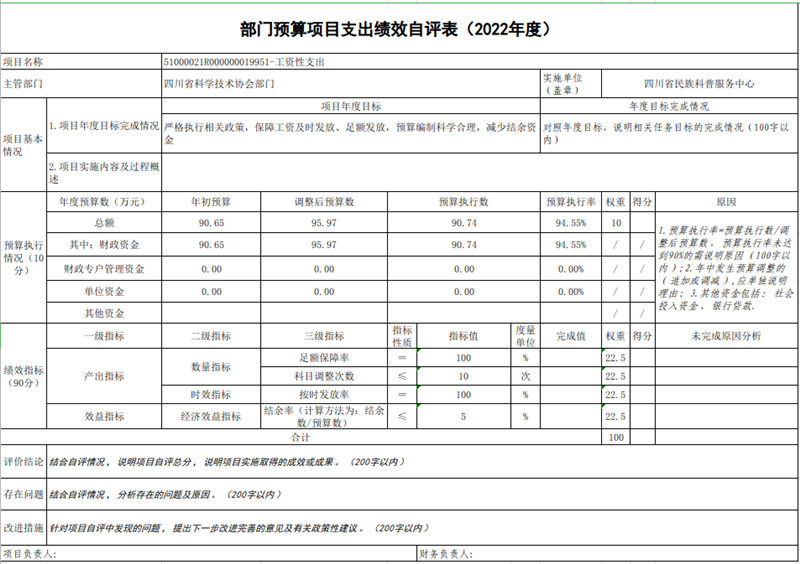The width and height of the screenshot is (800, 564).
Task: Click the 一级指标 column header
Action: coord(104,336)
